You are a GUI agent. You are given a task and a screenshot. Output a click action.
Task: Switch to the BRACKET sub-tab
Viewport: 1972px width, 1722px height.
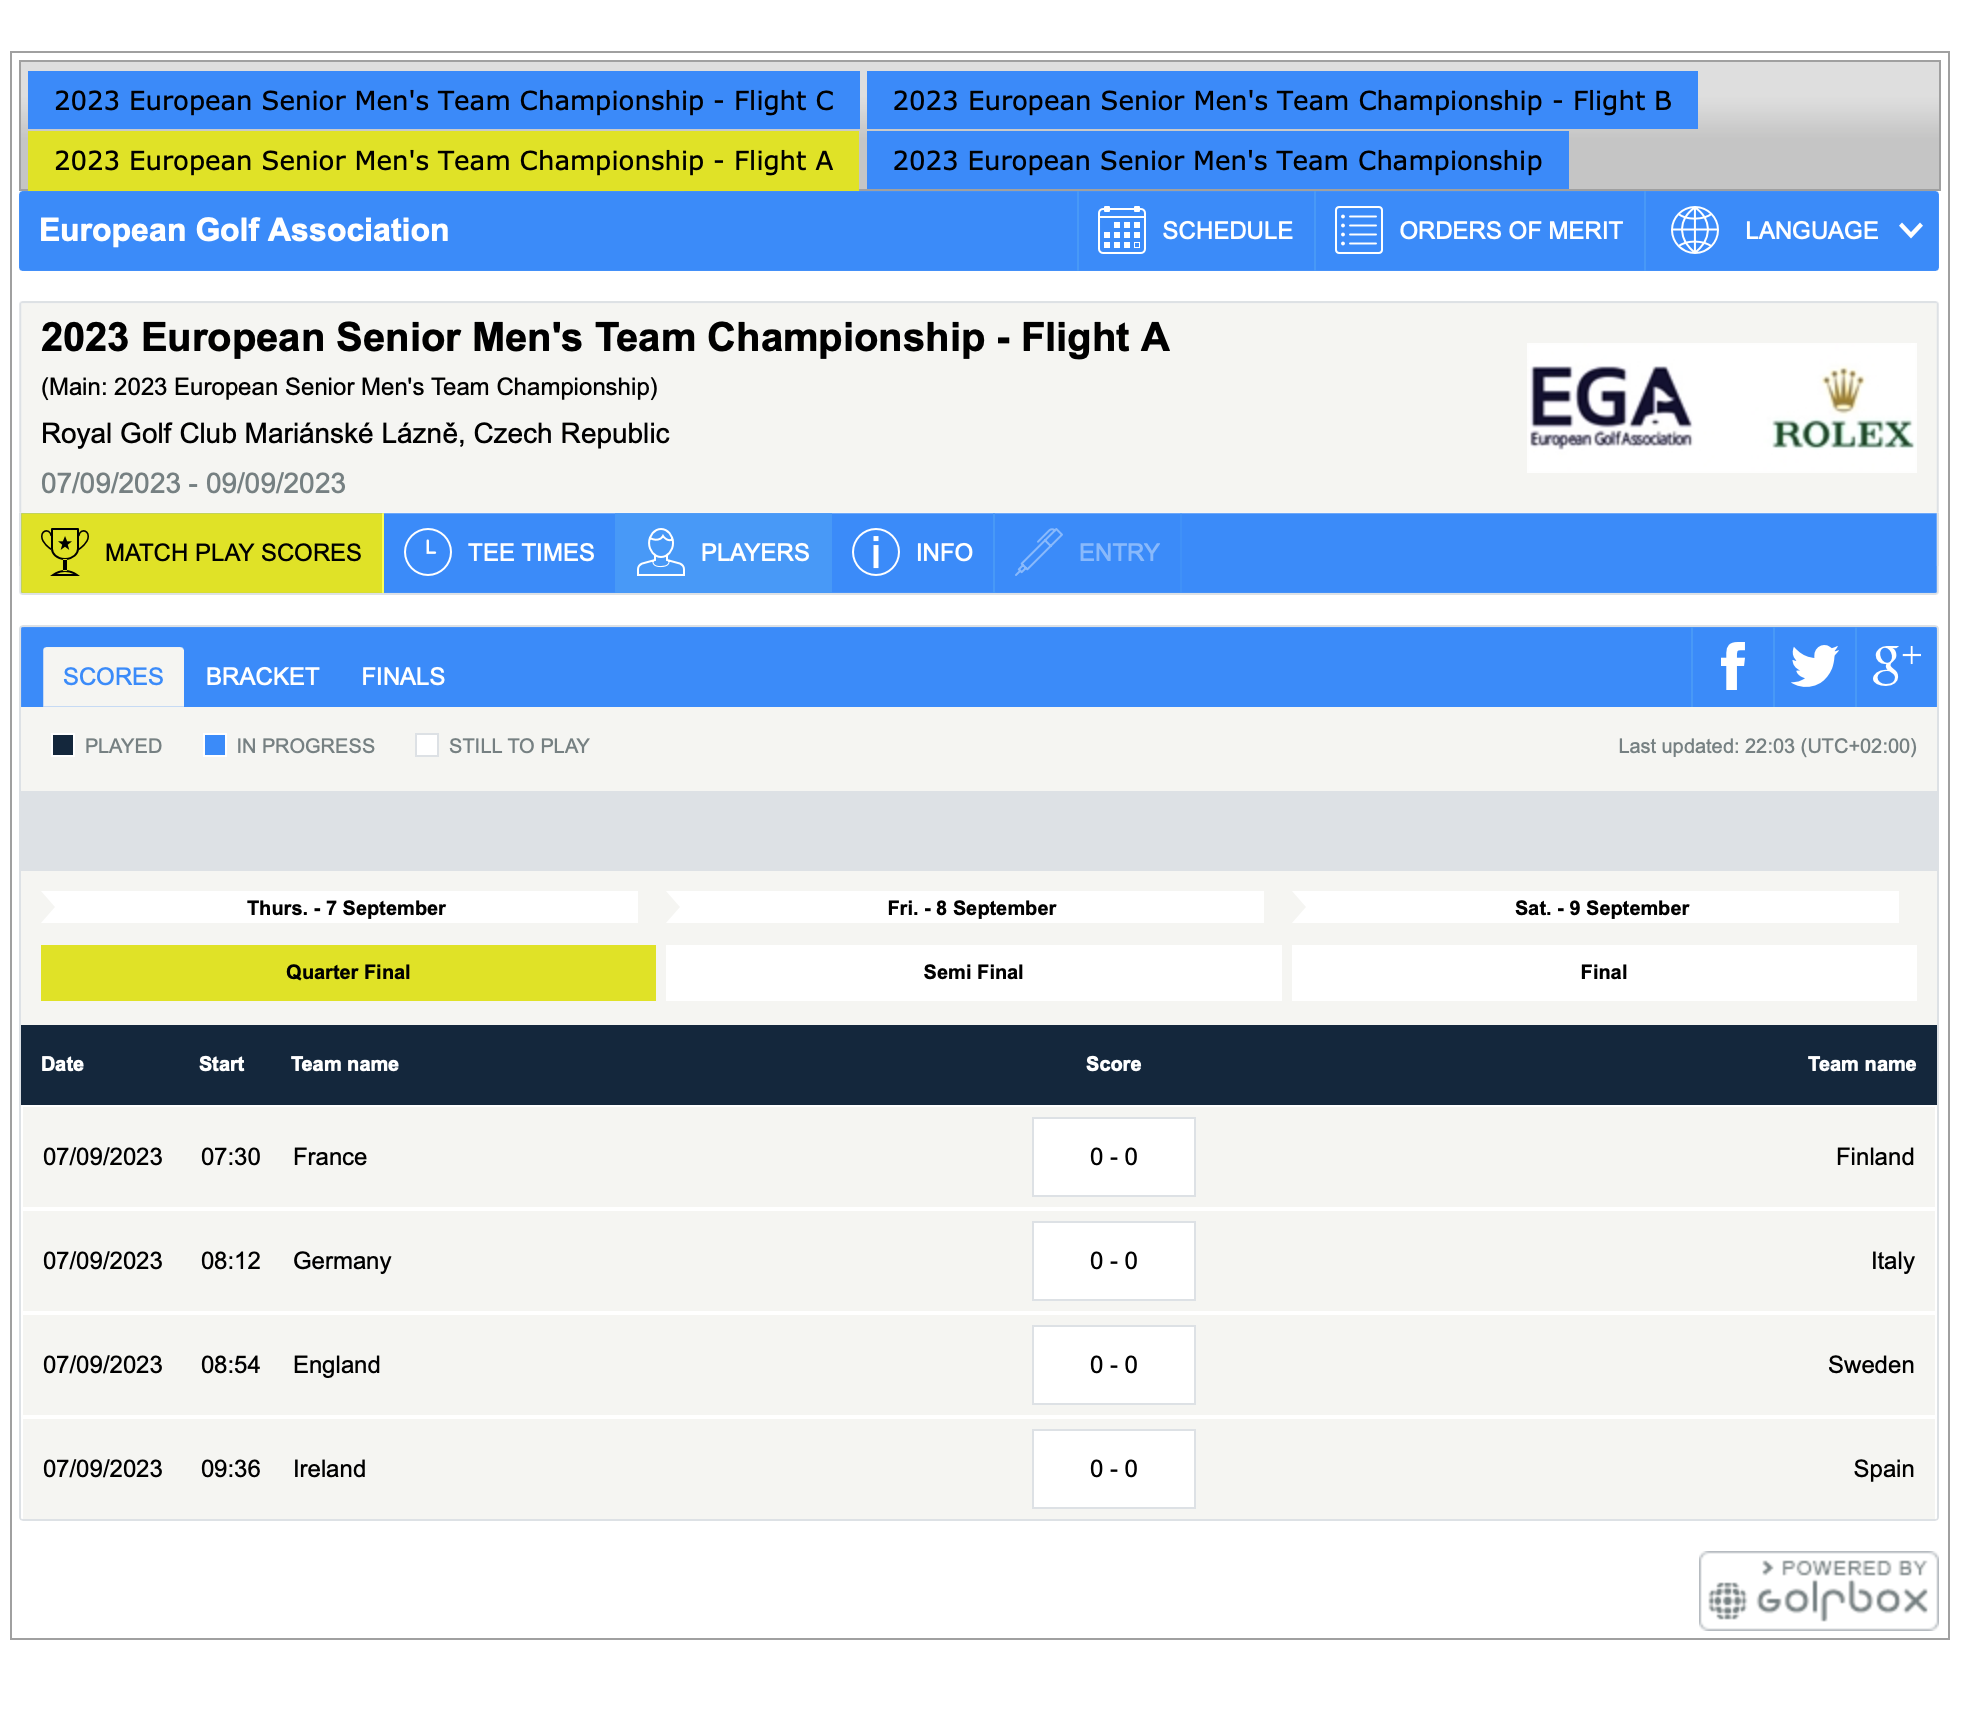tap(262, 677)
